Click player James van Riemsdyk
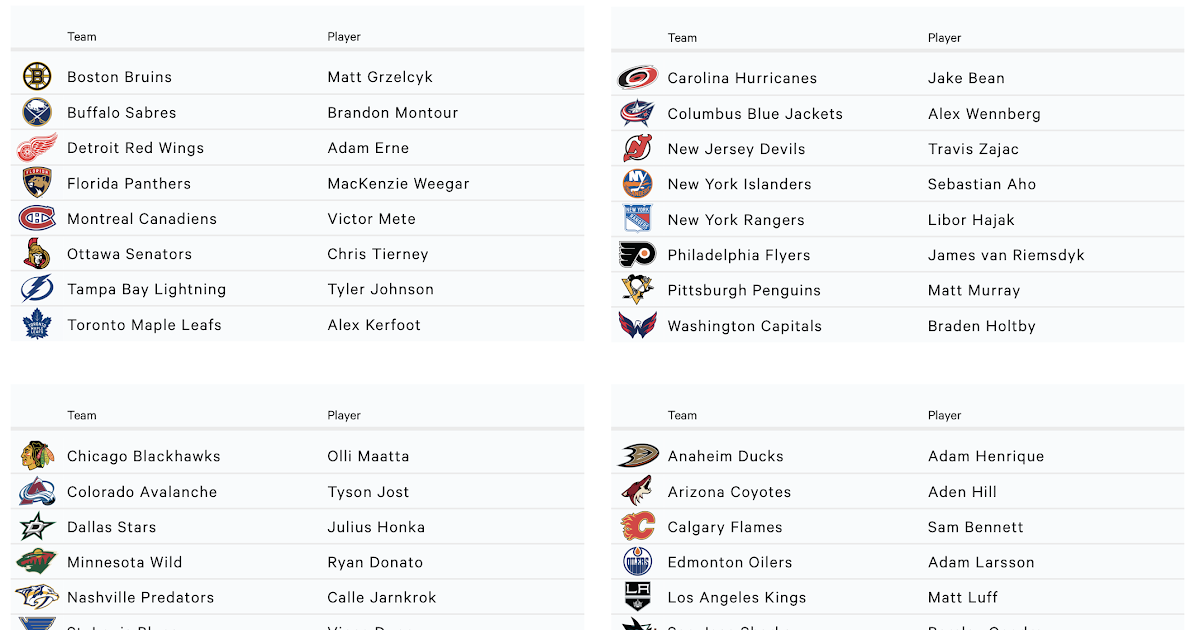 point(1006,255)
